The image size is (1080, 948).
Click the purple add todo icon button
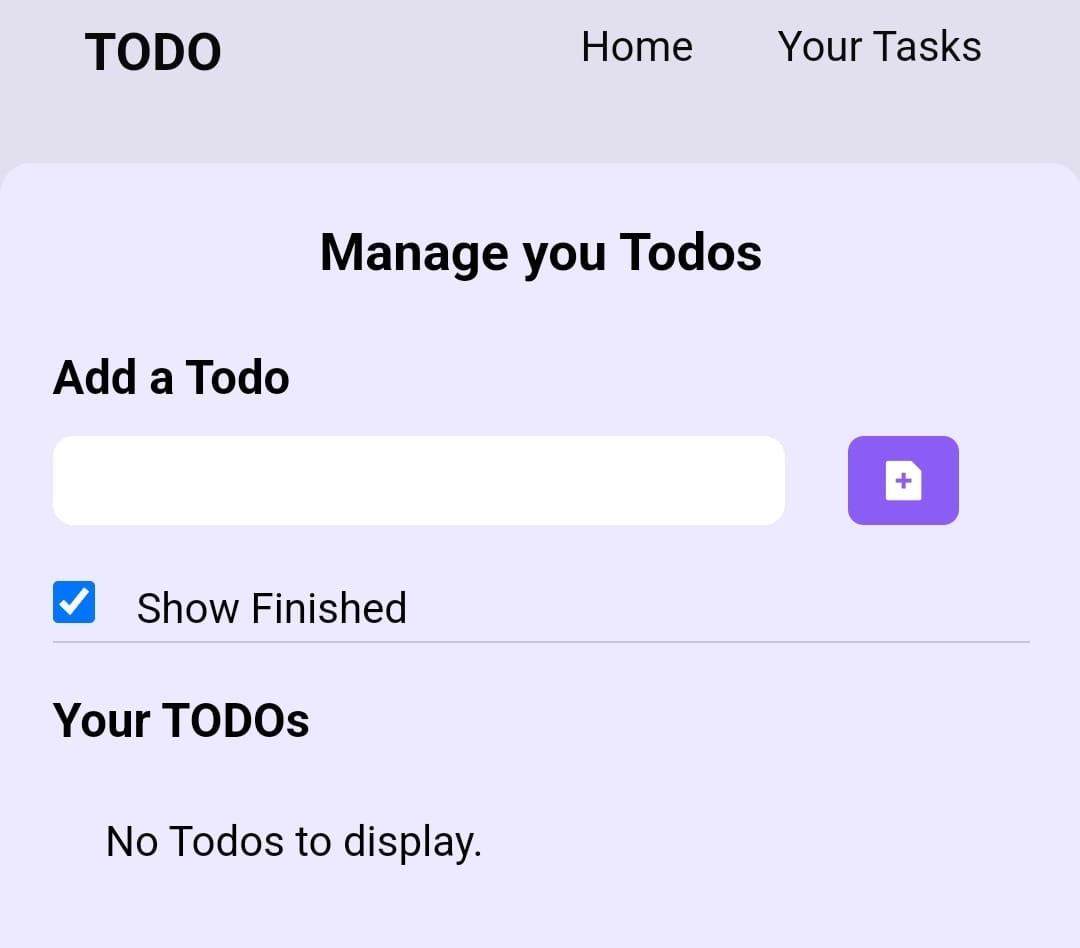click(903, 480)
